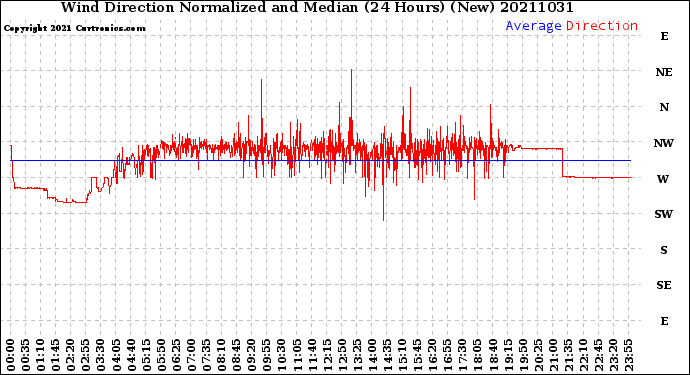Click the Copyright 2021 Cartronics.com text
Viewport: 690px width, 375px height.
coord(74,29)
